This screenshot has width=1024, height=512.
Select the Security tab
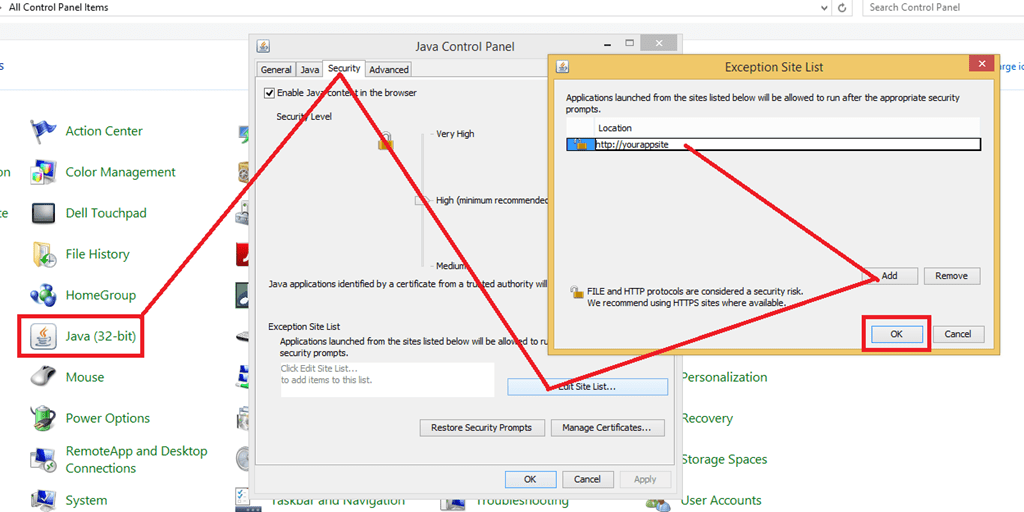[x=344, y=69]
